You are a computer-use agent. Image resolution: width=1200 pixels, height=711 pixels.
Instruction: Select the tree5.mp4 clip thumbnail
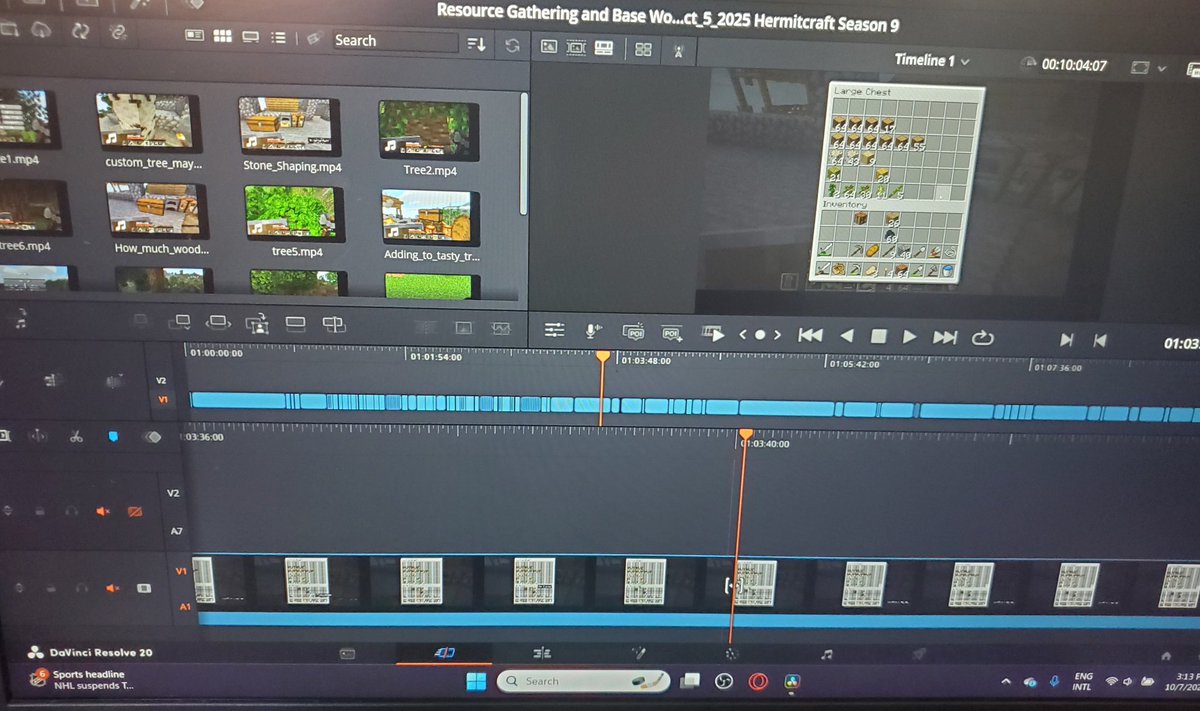[x=295, y=214]
